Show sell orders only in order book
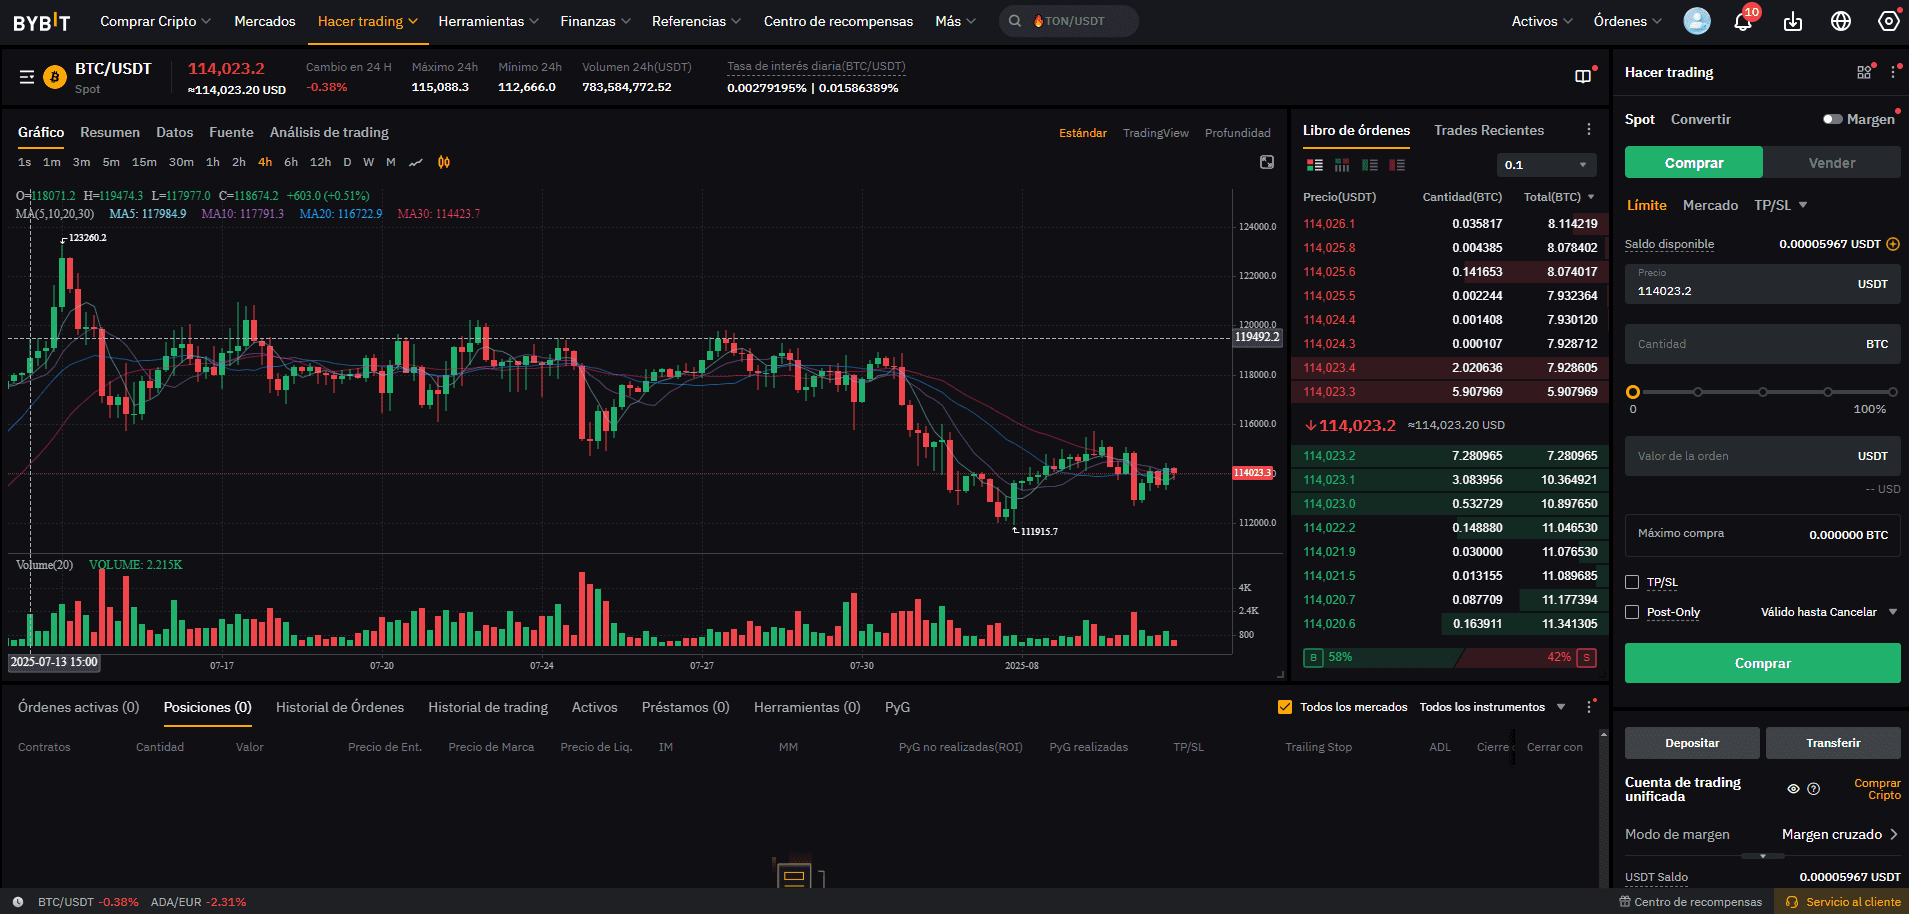This screenshot has width=1909, height=914. coord(1397,165)
